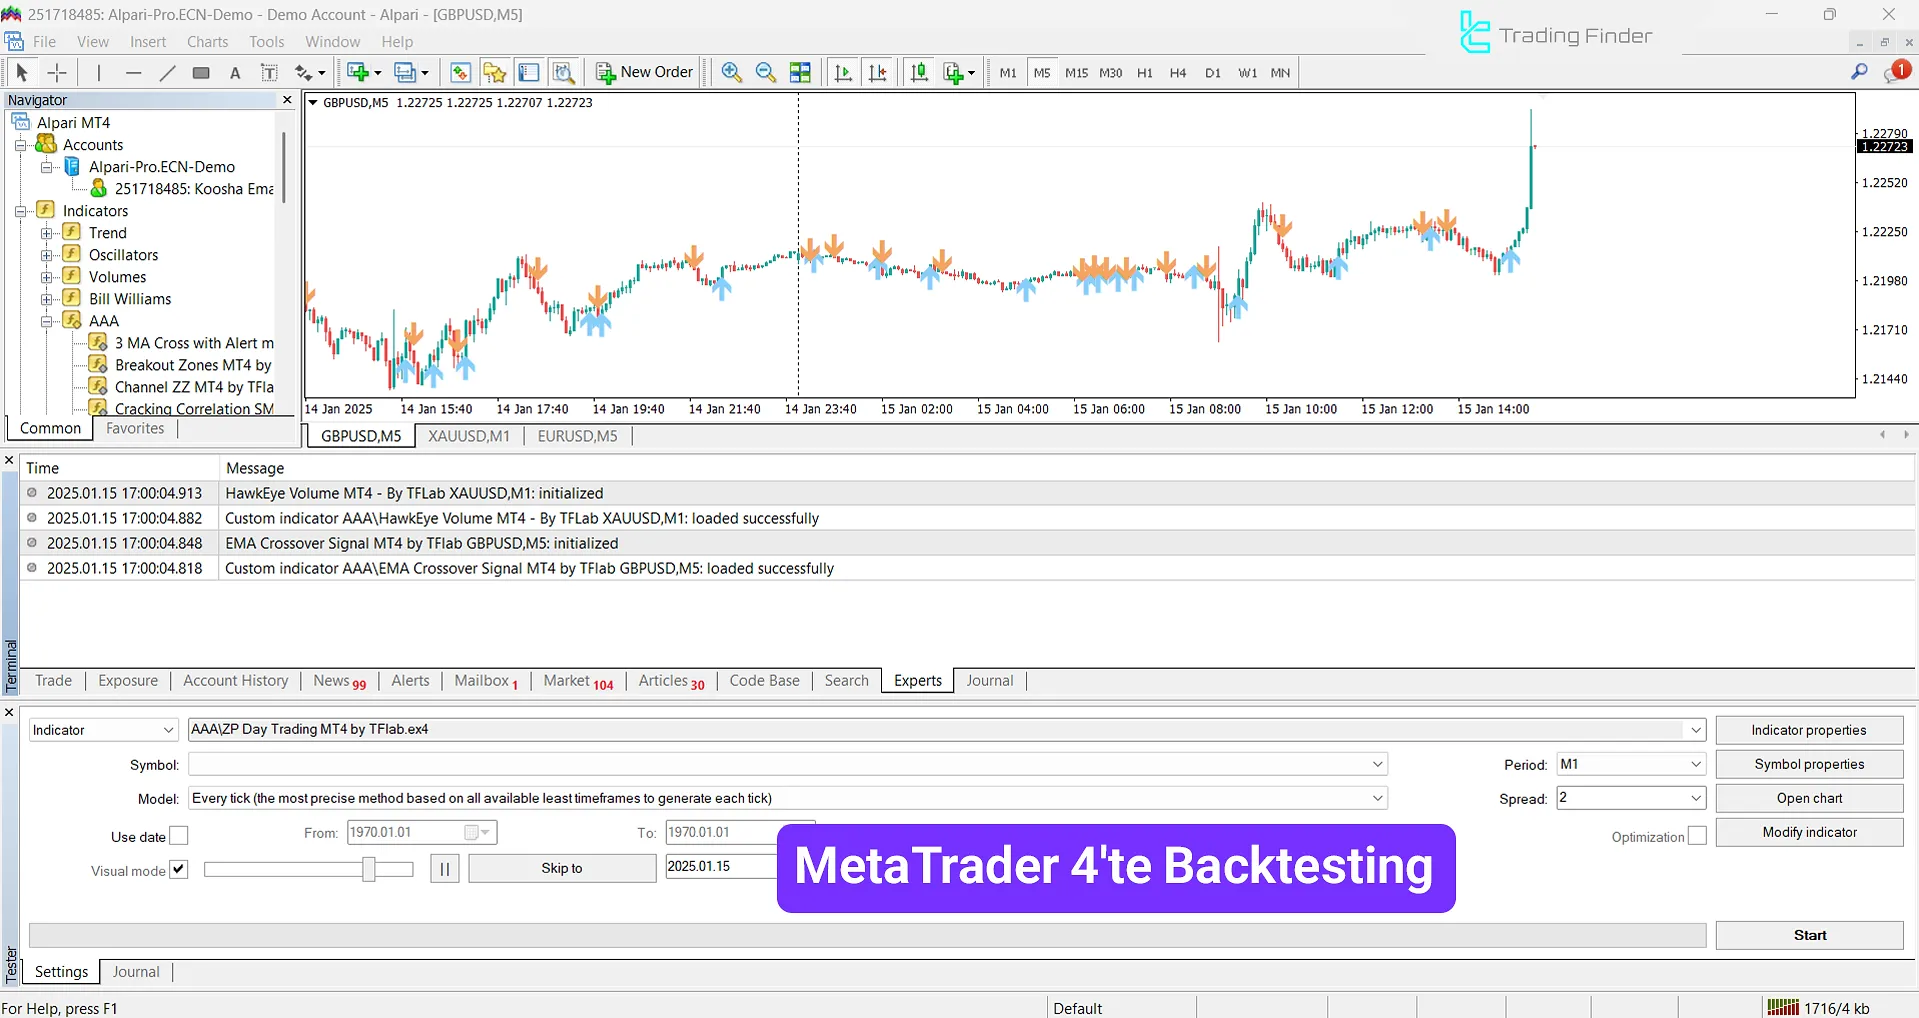Enable the Use date checkbox
The image size is (1919, 1018).
[x=178, y=835]
